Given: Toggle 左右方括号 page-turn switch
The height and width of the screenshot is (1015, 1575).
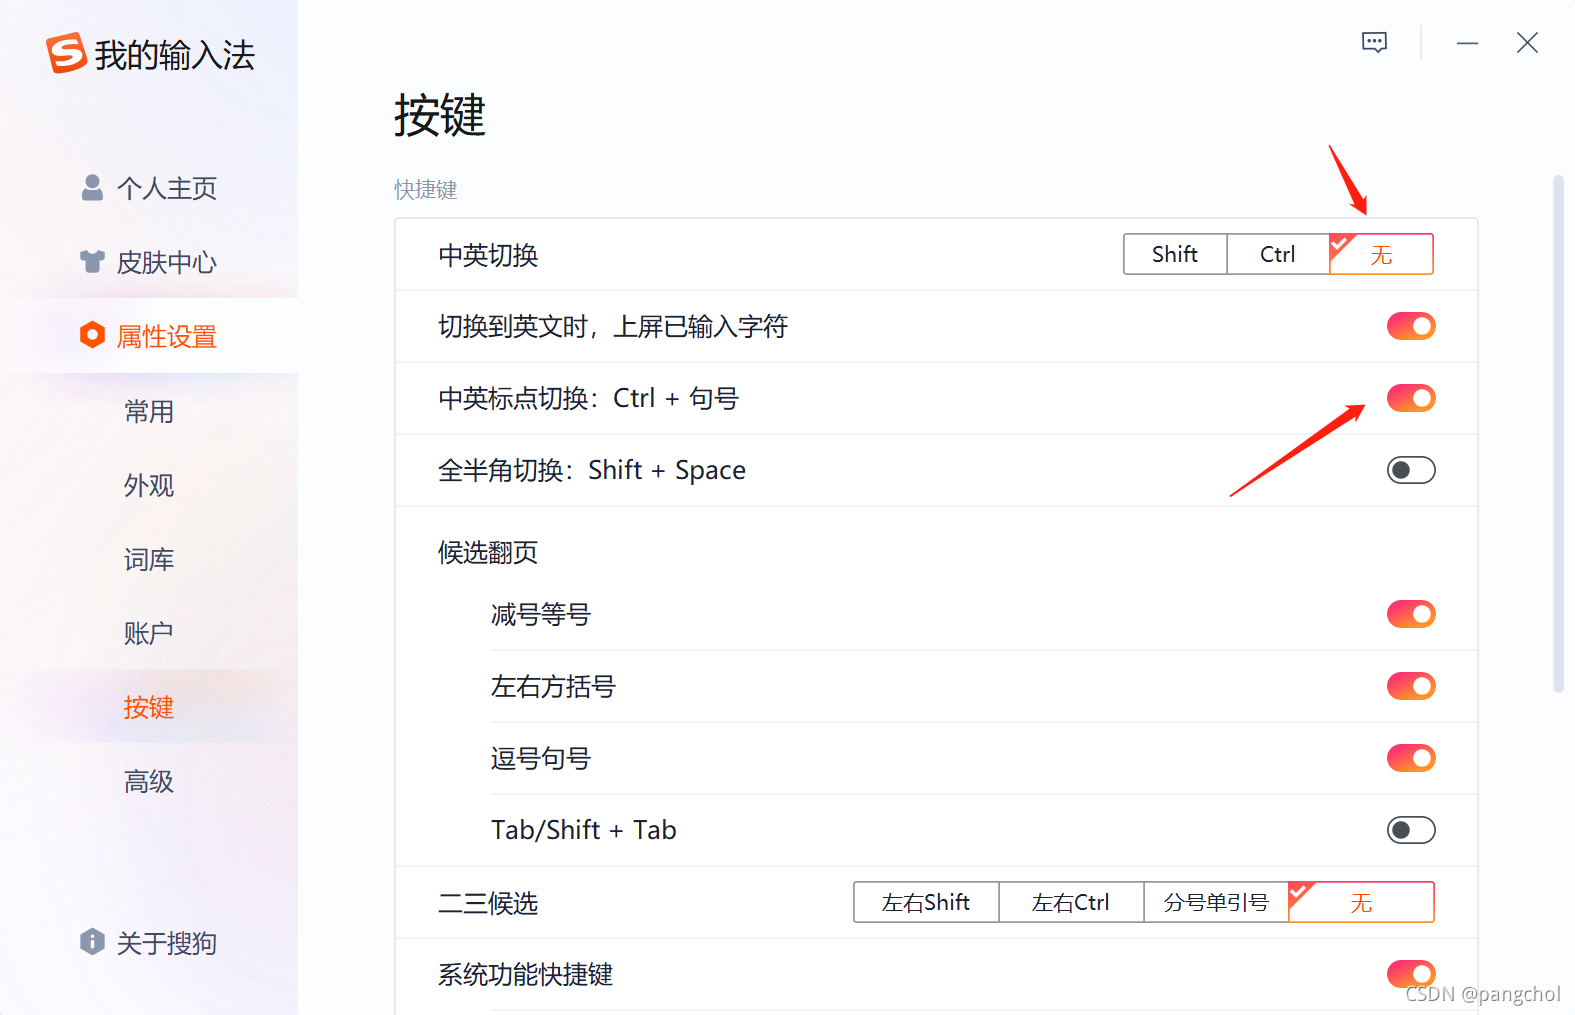Looking at the screenshot, I should pyautogui.click(x=1411, y=686).
